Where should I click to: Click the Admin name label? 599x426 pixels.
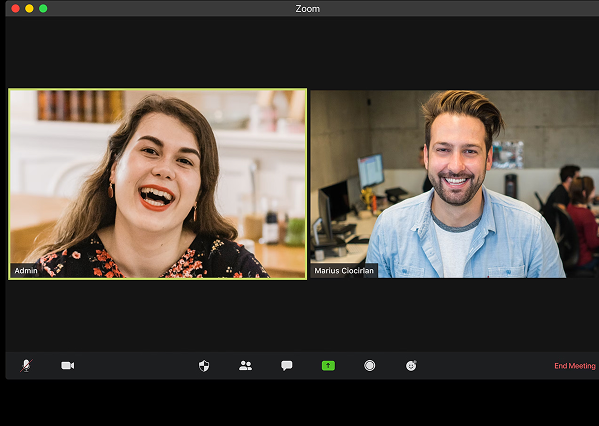pos(26,271)
